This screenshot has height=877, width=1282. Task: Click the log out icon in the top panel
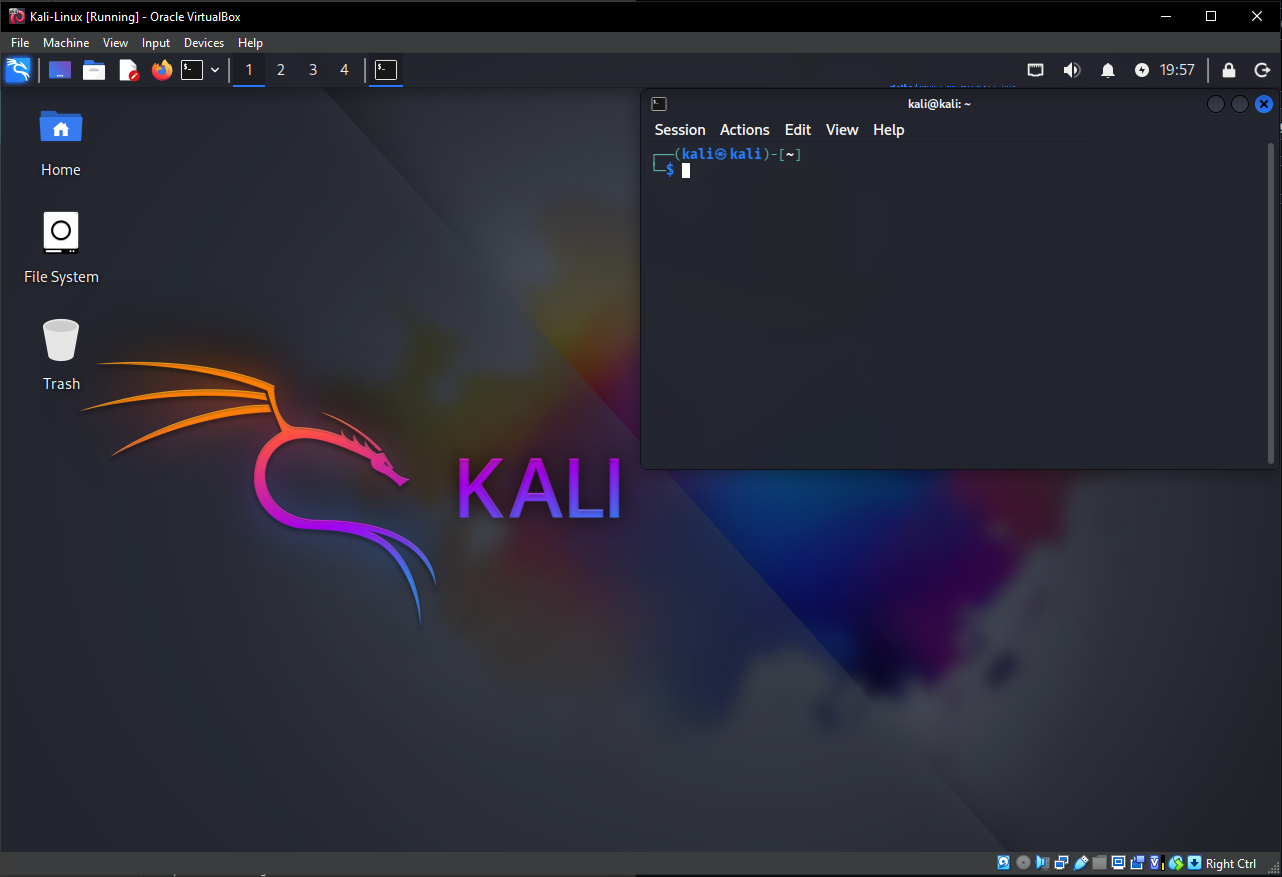point(1261,70)
